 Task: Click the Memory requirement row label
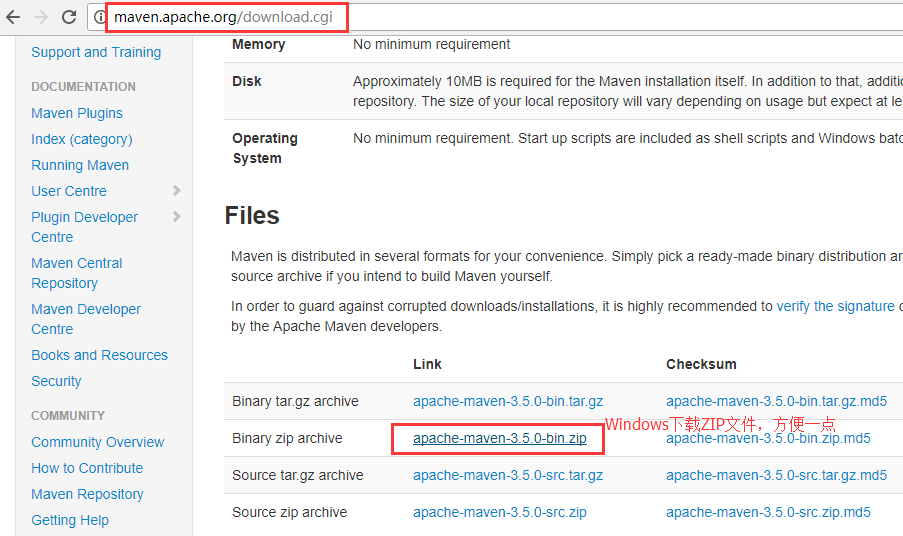[x=259, y=44]
